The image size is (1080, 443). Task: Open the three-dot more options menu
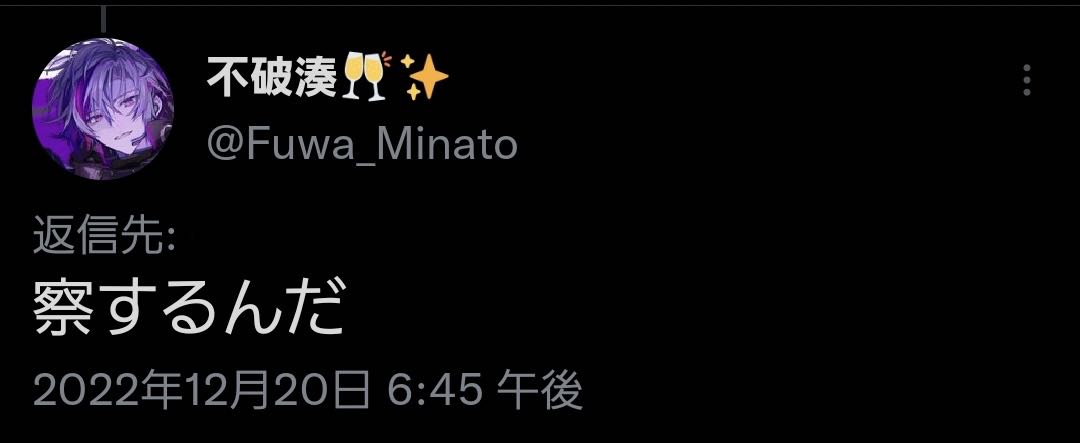pos(1026,80)
